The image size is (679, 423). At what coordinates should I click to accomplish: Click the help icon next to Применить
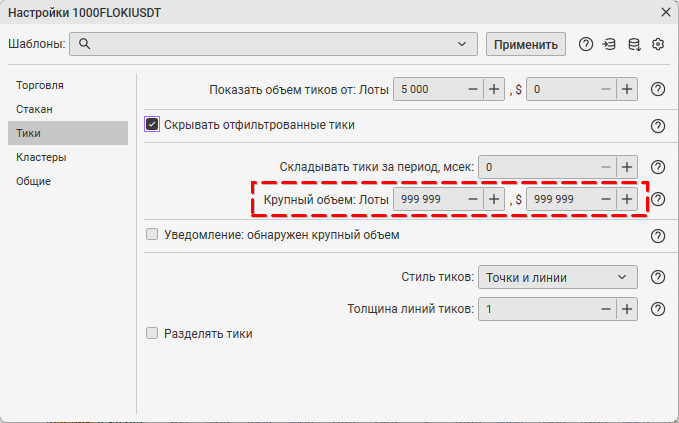click(x=586, y=44)
